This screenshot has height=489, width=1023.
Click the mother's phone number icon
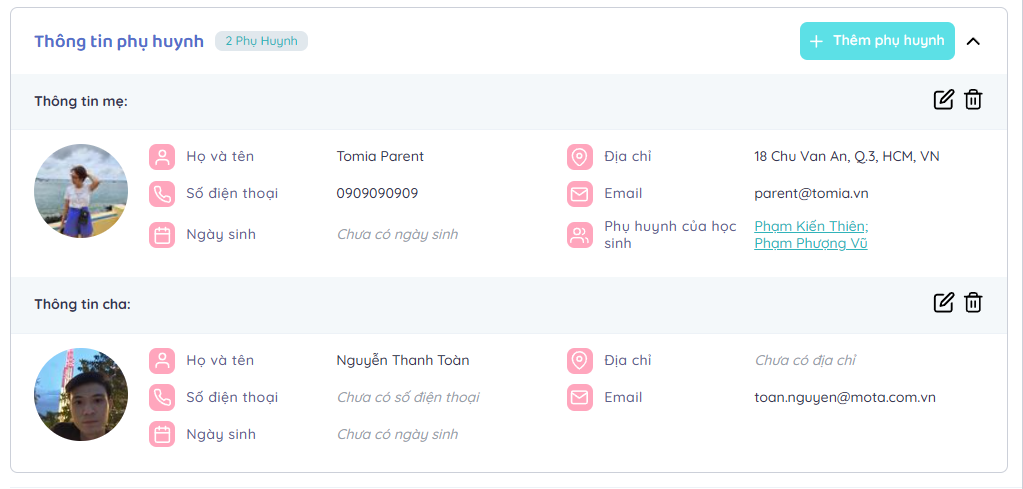[162, 194]
